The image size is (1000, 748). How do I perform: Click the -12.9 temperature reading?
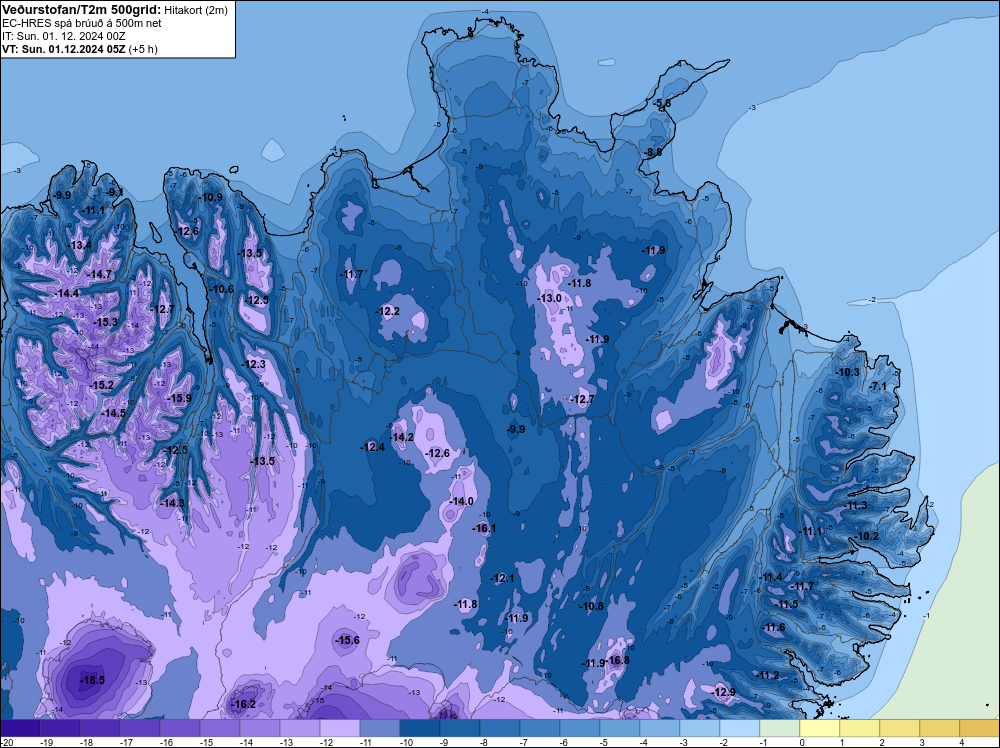point(723,692)
